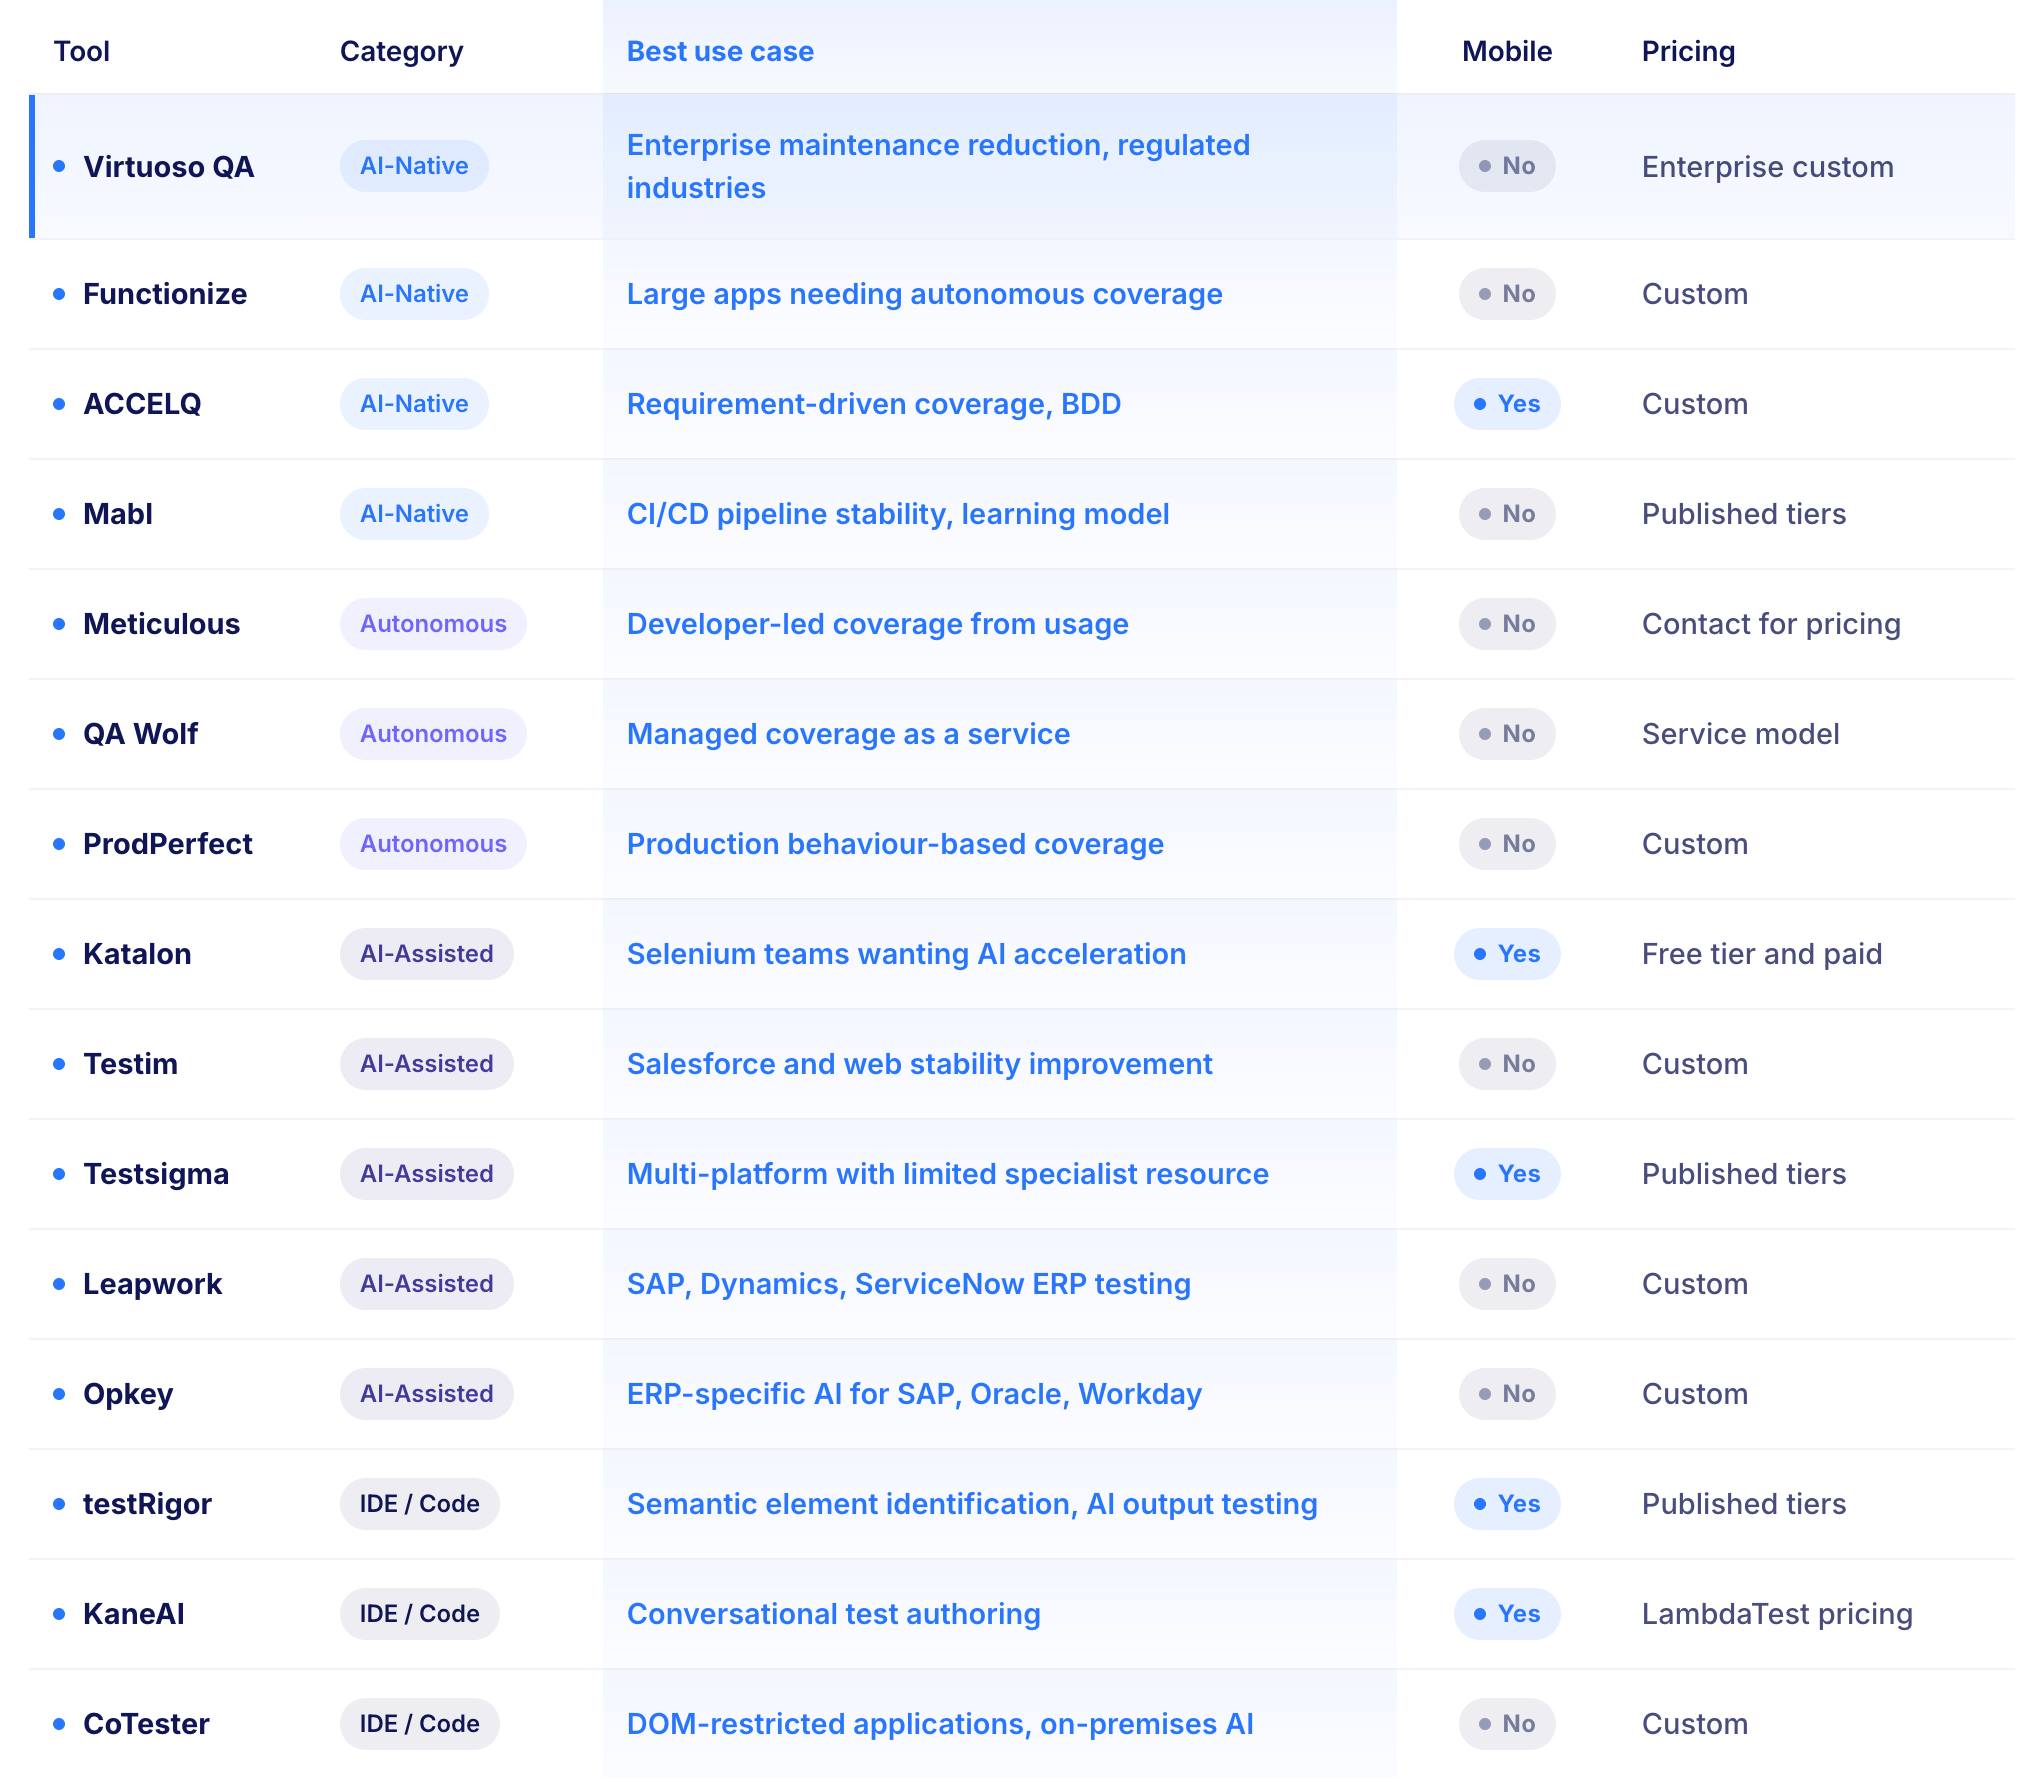Click the QA Wolf tool name

point(140,734)
